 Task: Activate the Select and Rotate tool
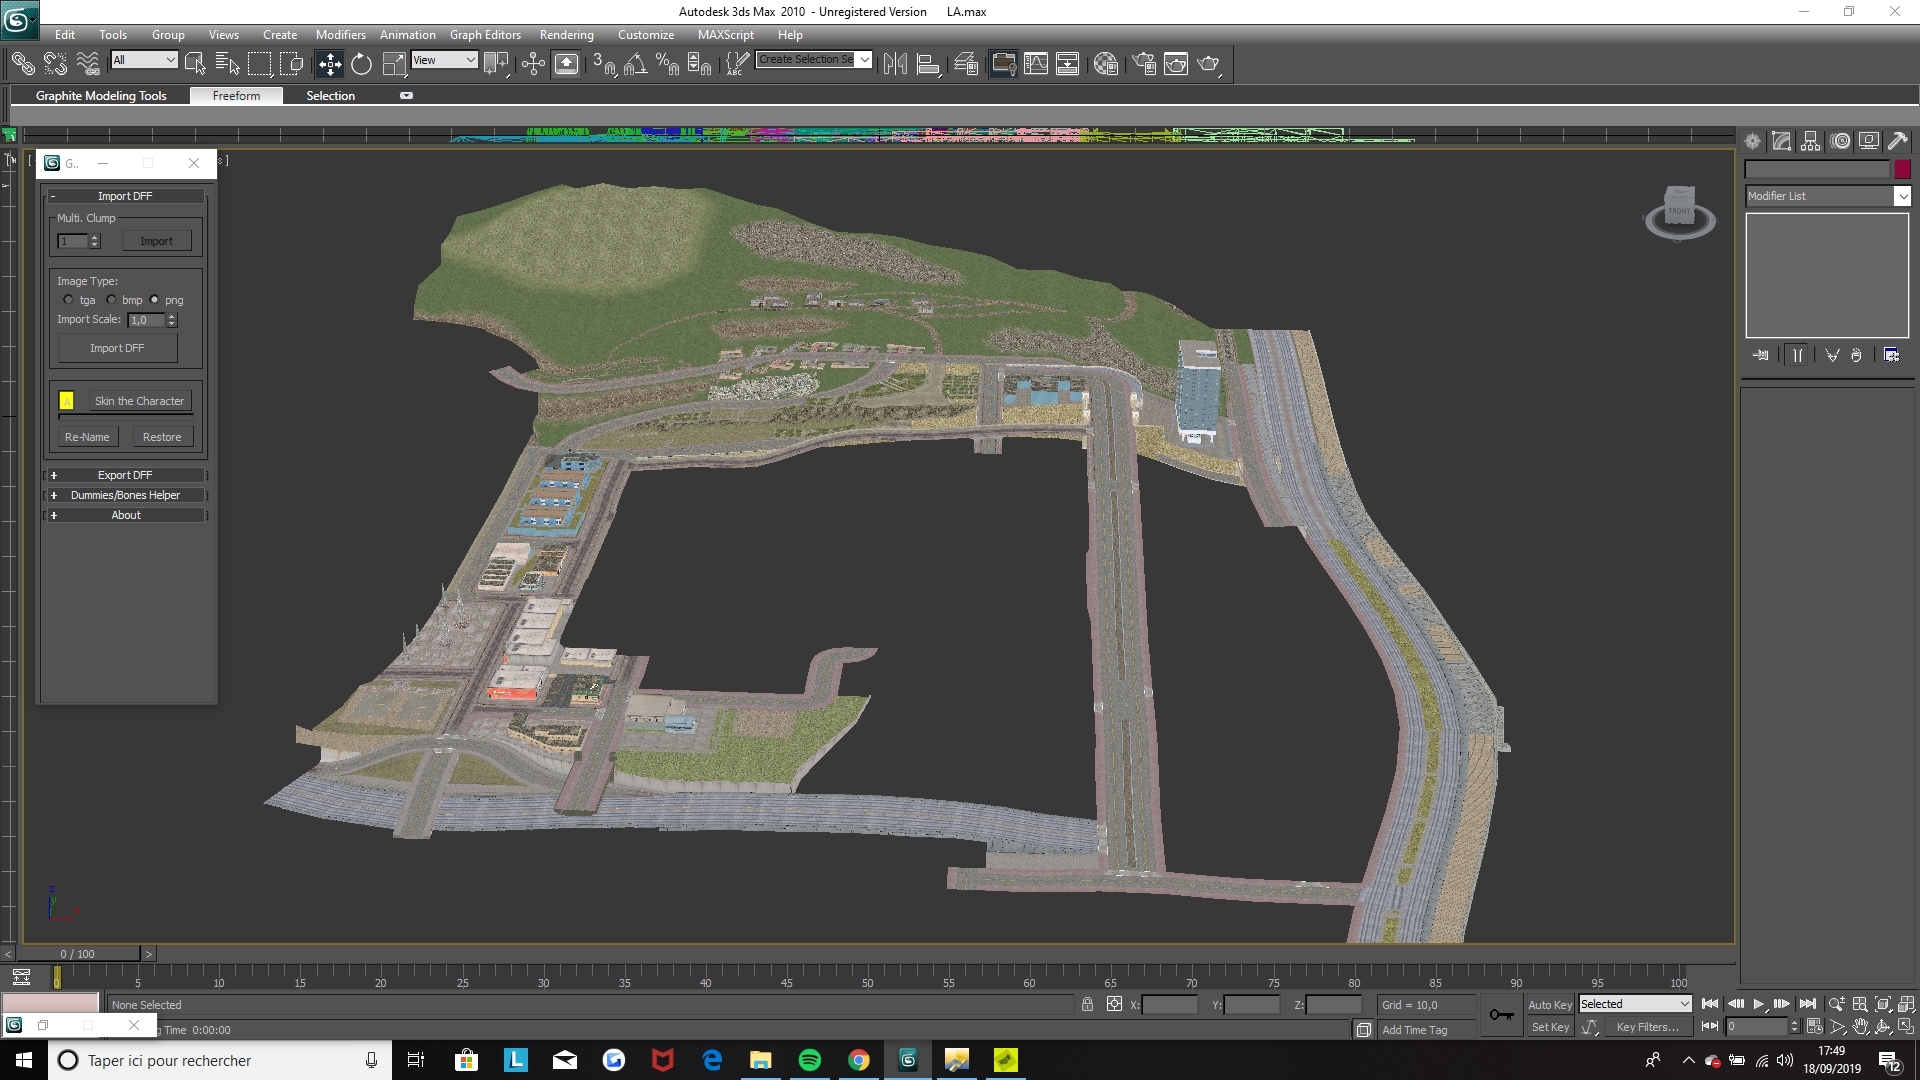361,64
